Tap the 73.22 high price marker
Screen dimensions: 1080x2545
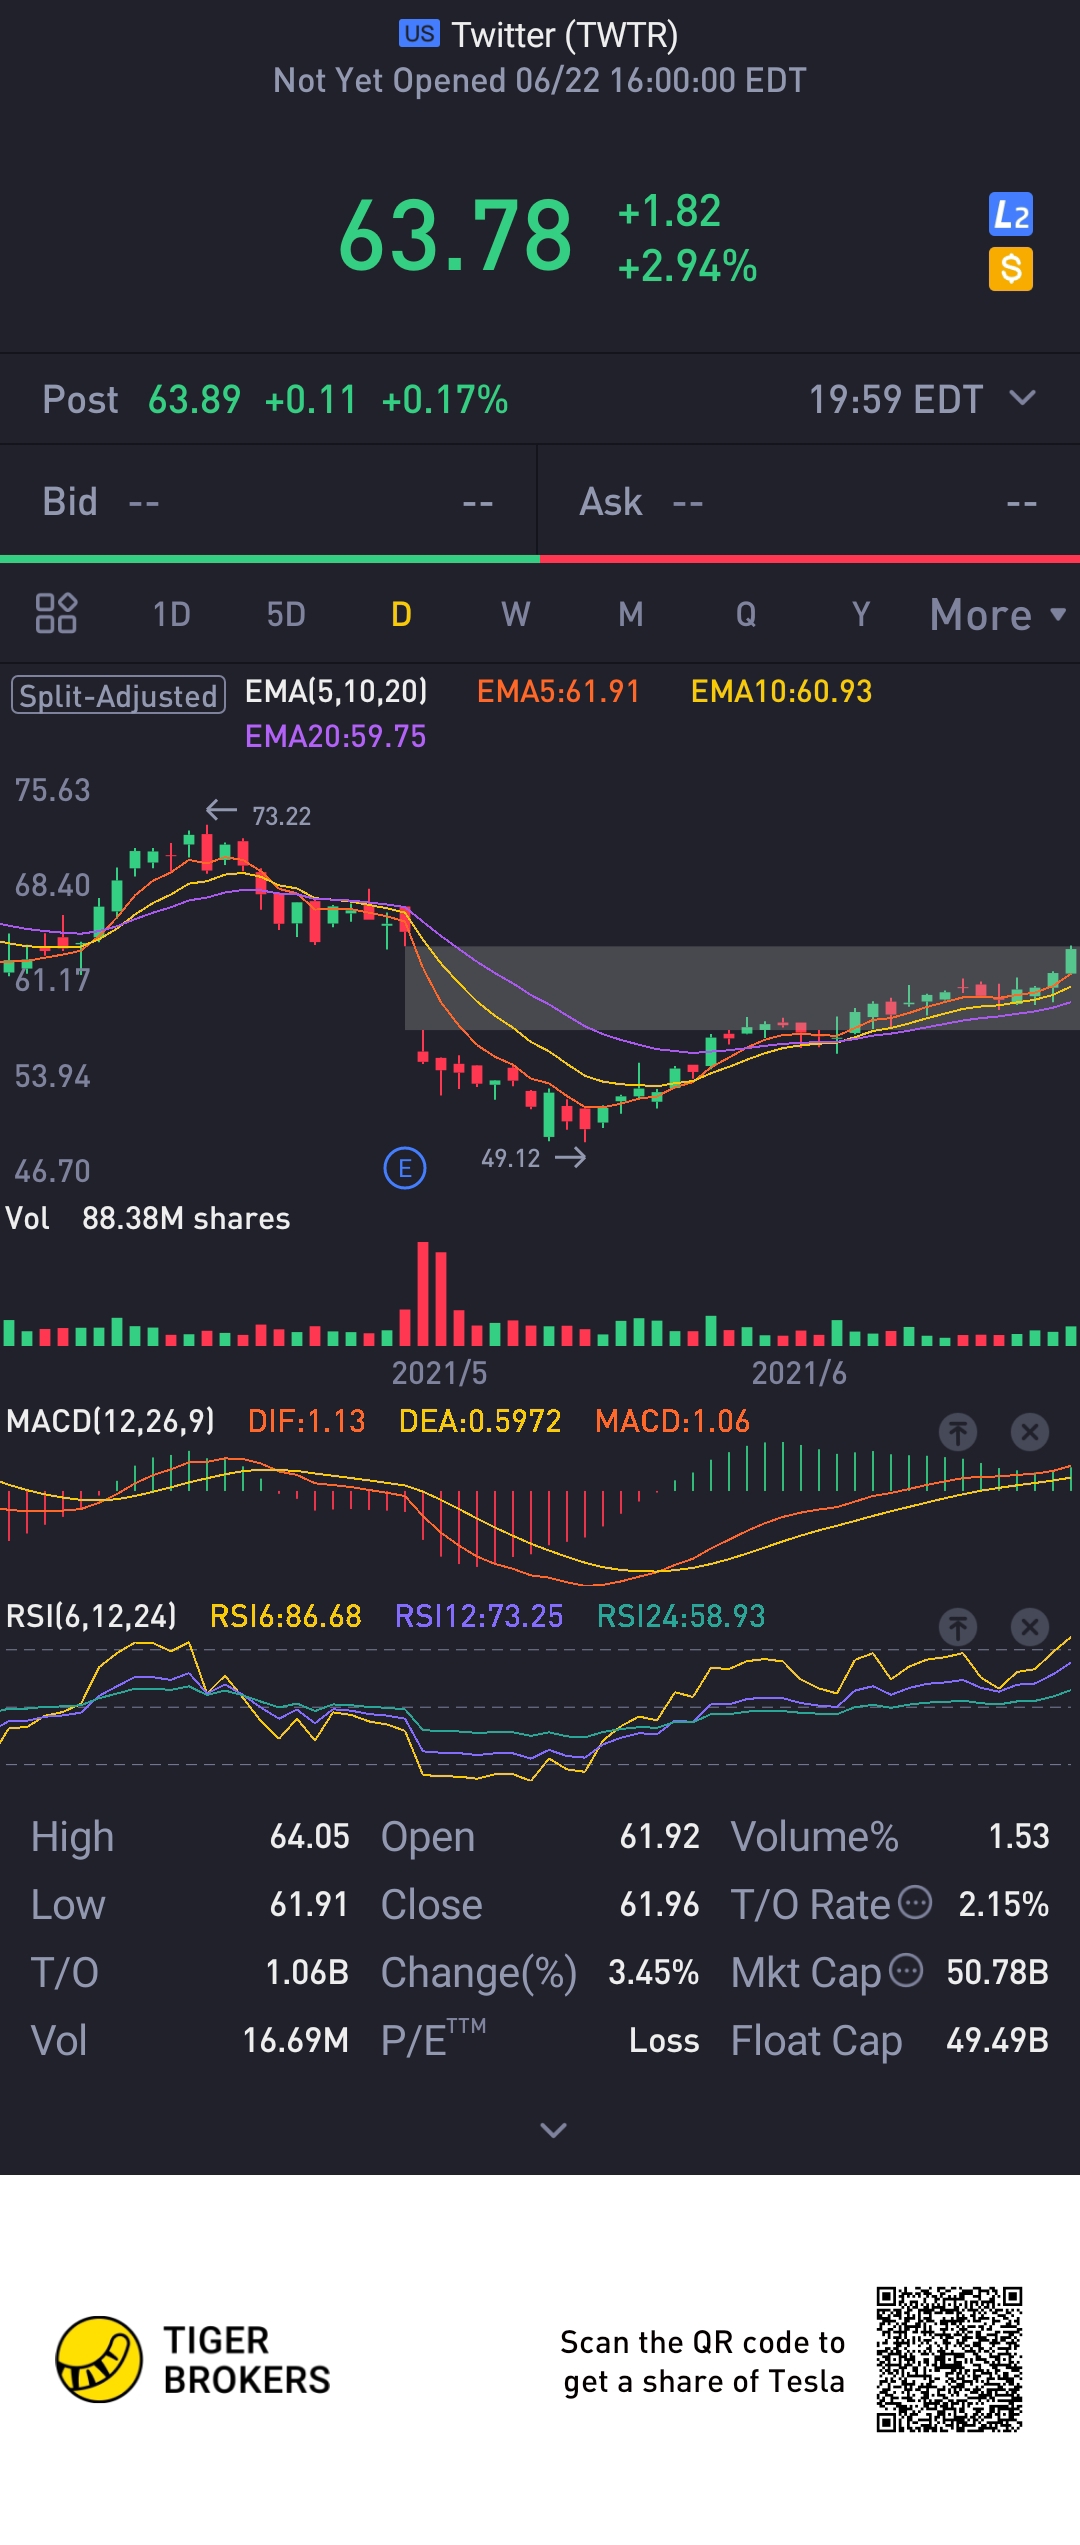pyautogui.click(x=281, y=816)
